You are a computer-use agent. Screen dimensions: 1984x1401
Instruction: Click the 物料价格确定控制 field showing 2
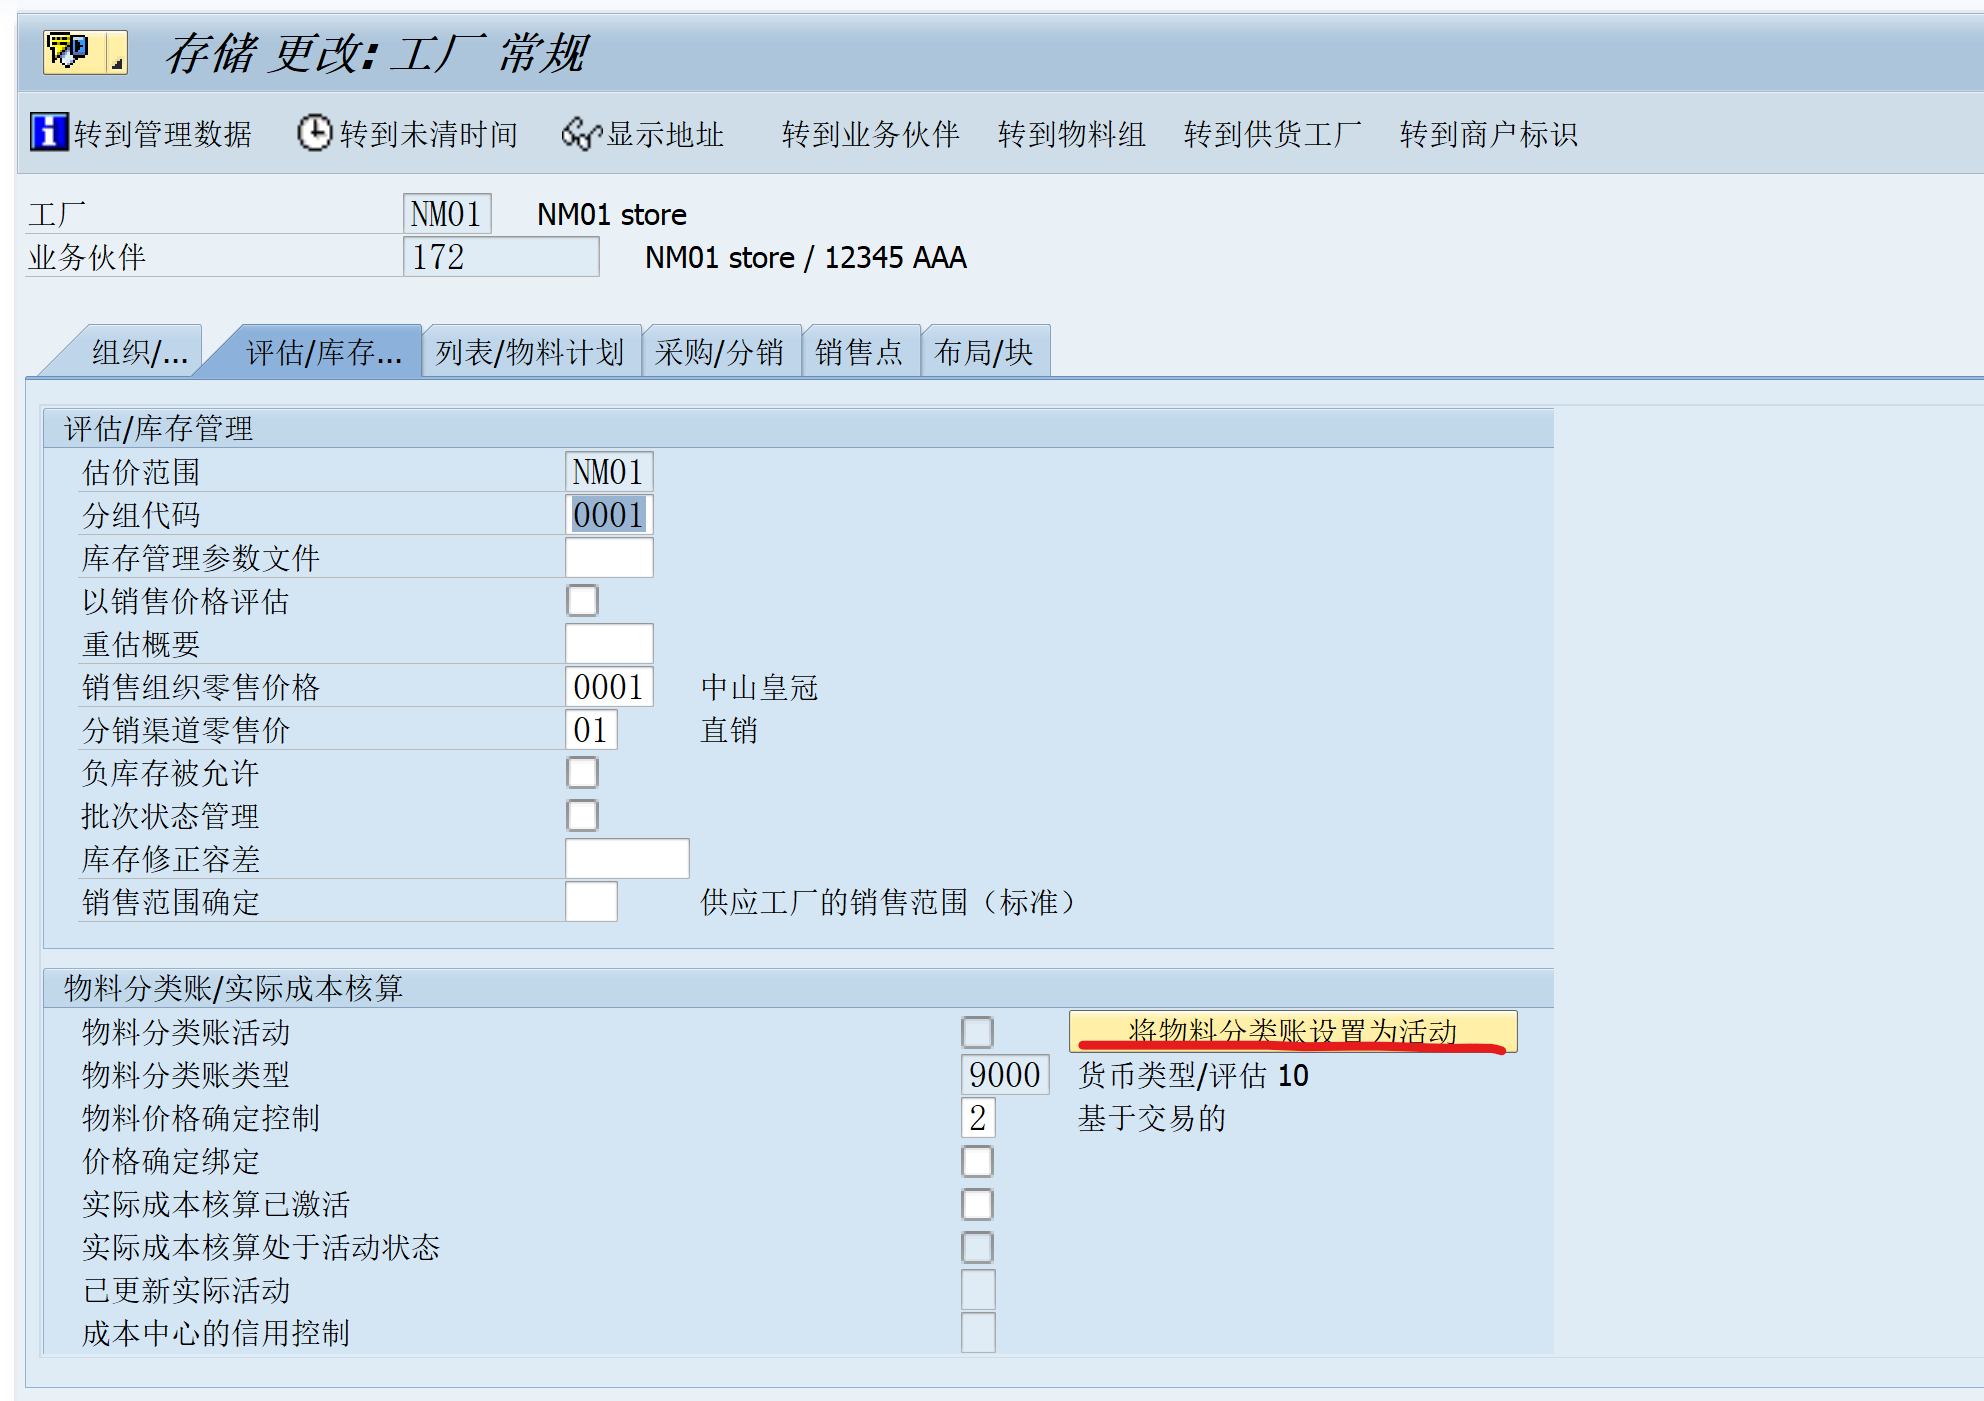tap(978, 1118)
